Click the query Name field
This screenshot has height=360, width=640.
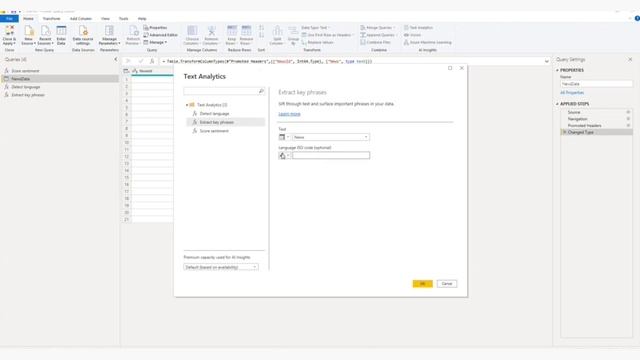pyautogui.click(x=596, y=84)
